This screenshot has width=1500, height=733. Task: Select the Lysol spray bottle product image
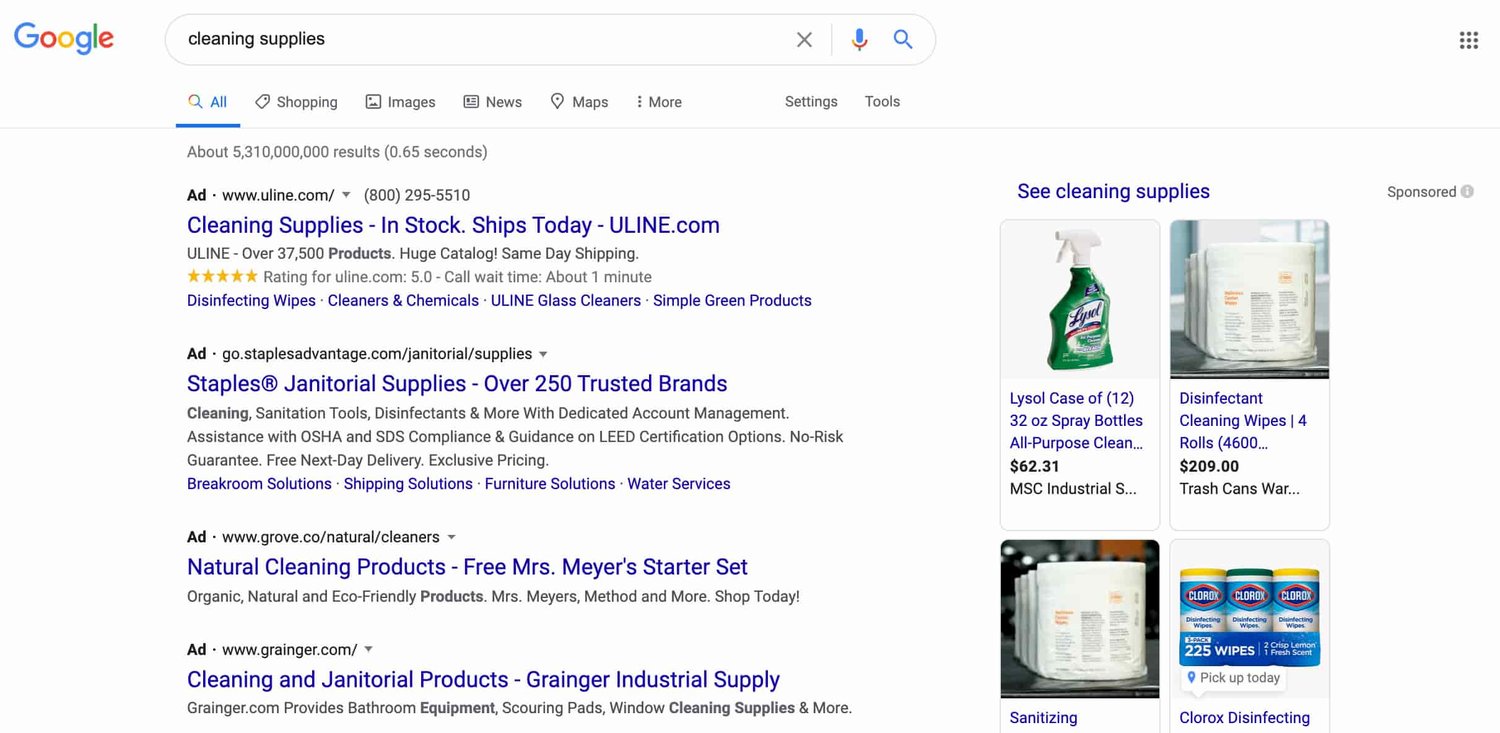pos(1080,299)
